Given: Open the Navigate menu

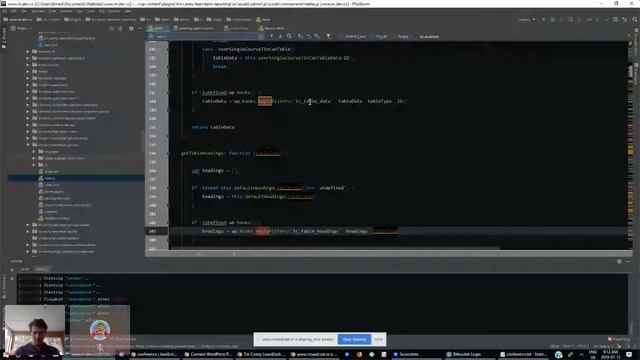Looking at the screenshot, I should (x=38, y=11).
